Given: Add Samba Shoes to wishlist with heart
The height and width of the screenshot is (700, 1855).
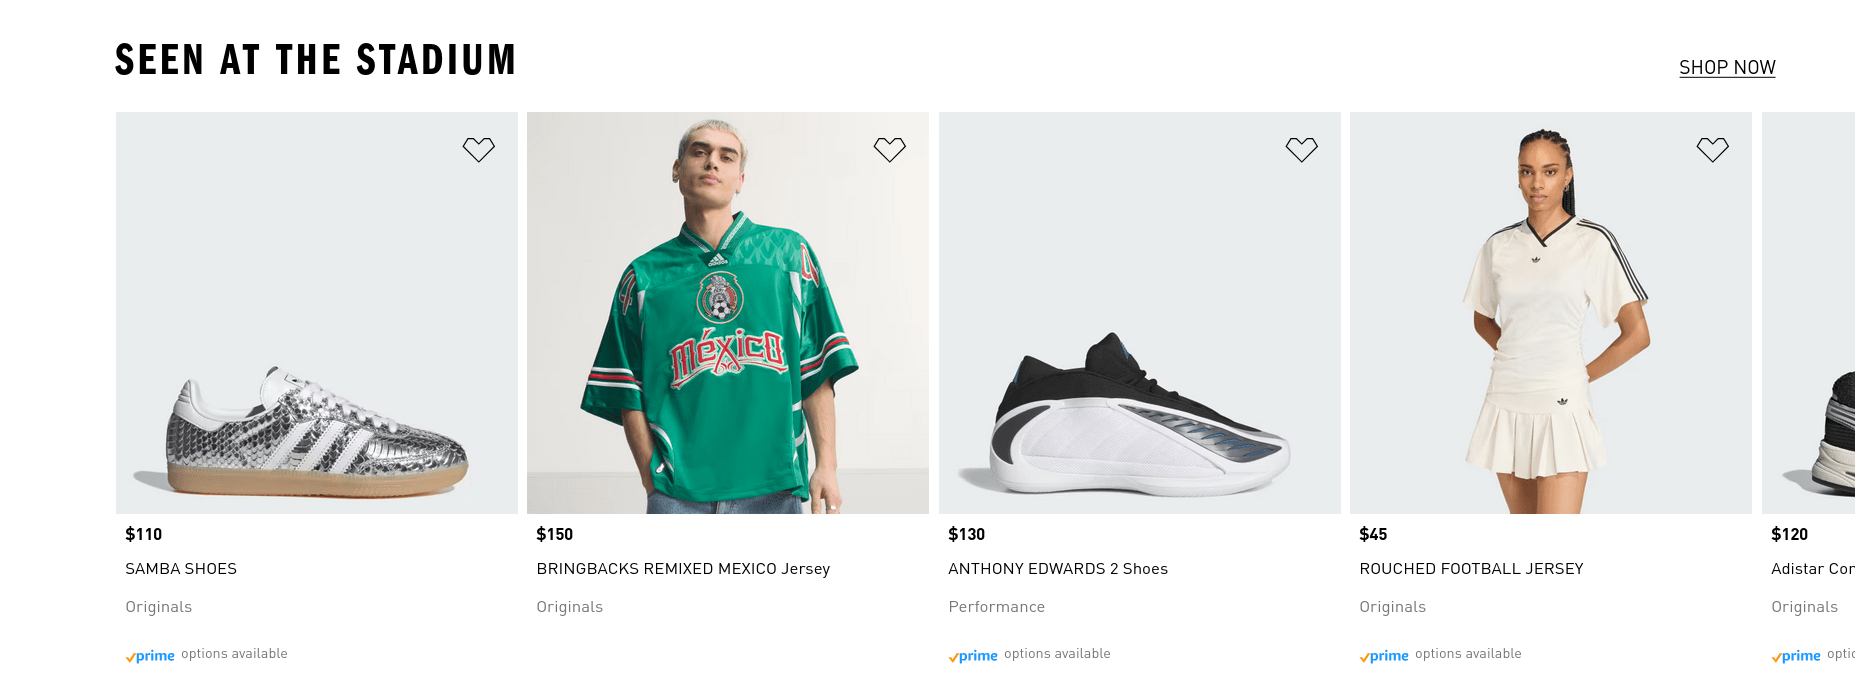Looking at the screenshot, I should pyautogui.click(x=478, y=150).
